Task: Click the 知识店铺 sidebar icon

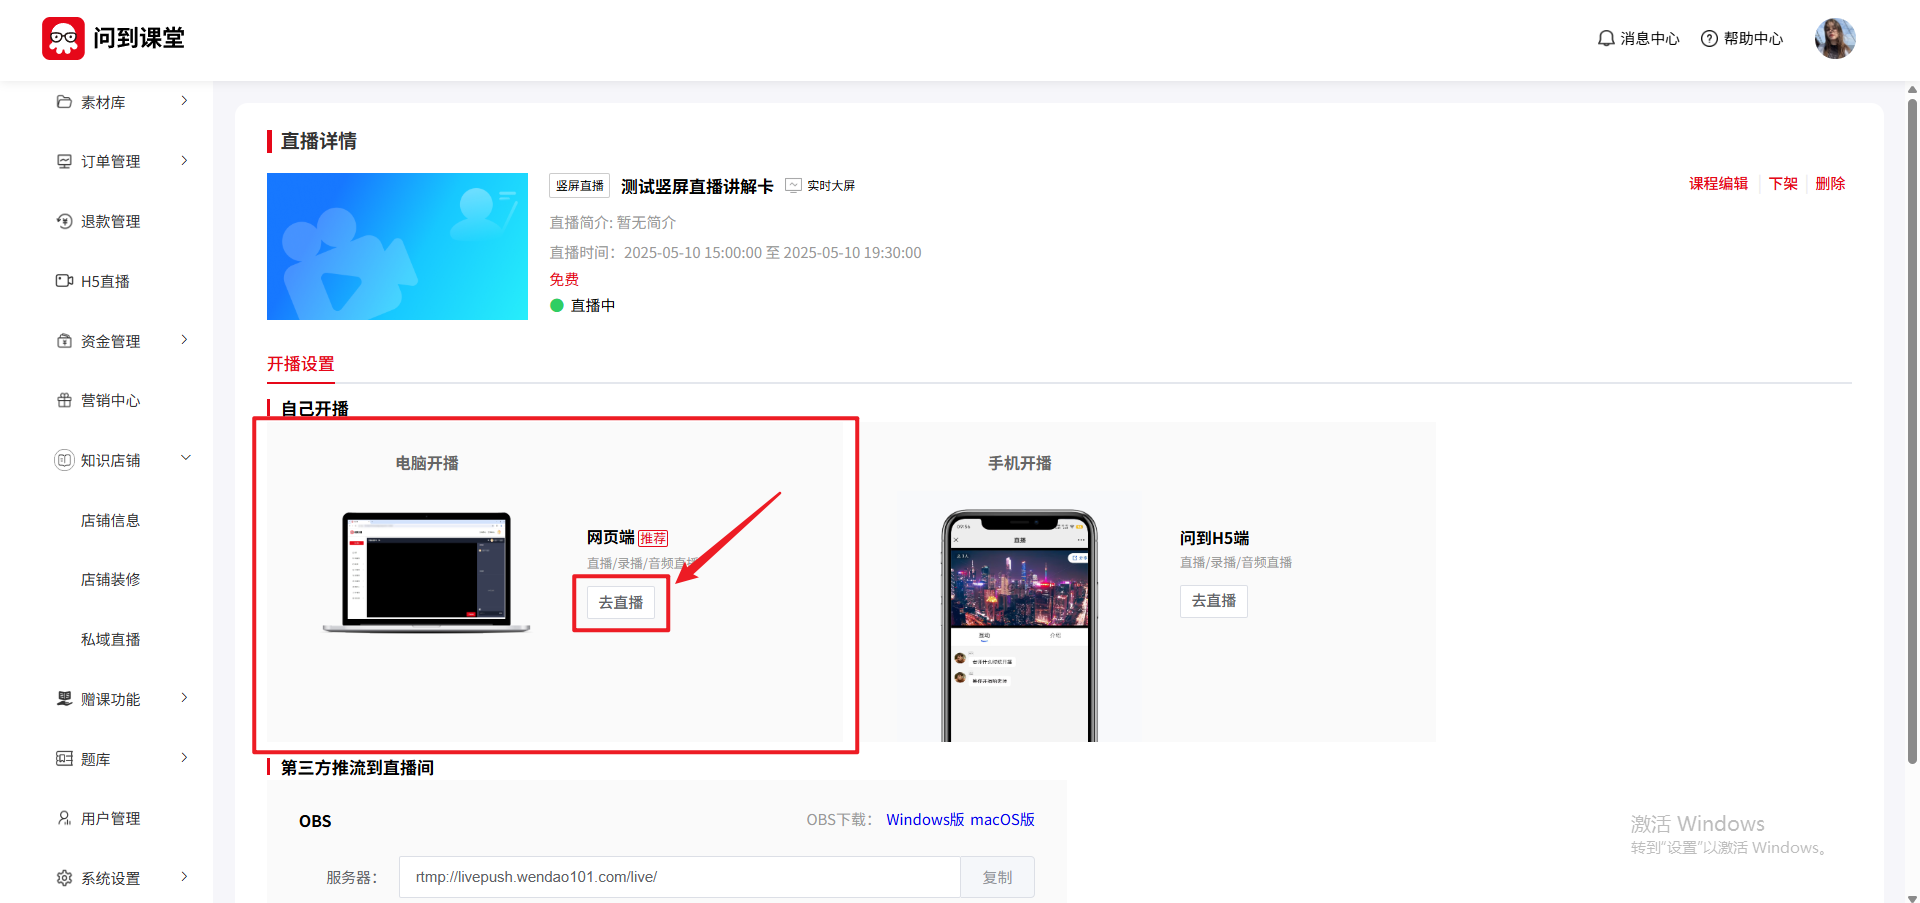Action: pyautogui.click(x=64, y=460)
